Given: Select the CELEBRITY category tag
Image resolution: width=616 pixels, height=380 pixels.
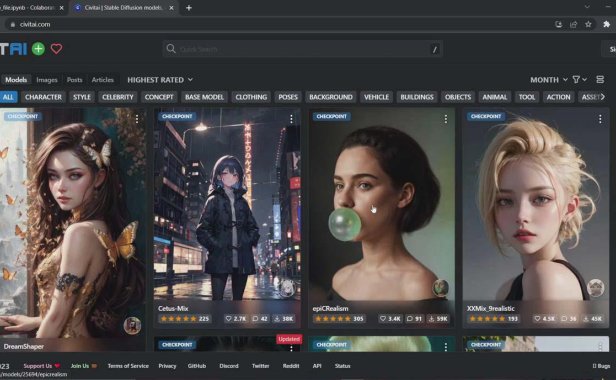Looking at the screenshot, I should [x=117, y=97].
